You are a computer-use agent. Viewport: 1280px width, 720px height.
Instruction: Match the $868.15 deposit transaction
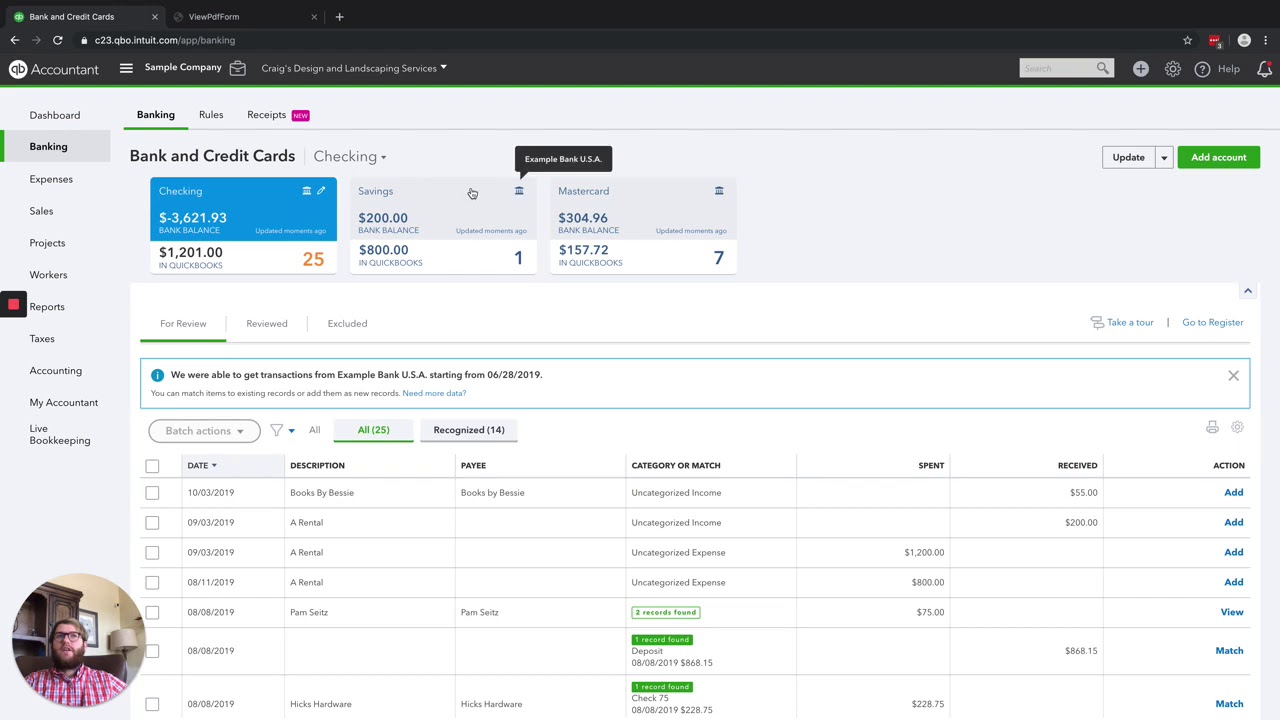point(1229,650)
